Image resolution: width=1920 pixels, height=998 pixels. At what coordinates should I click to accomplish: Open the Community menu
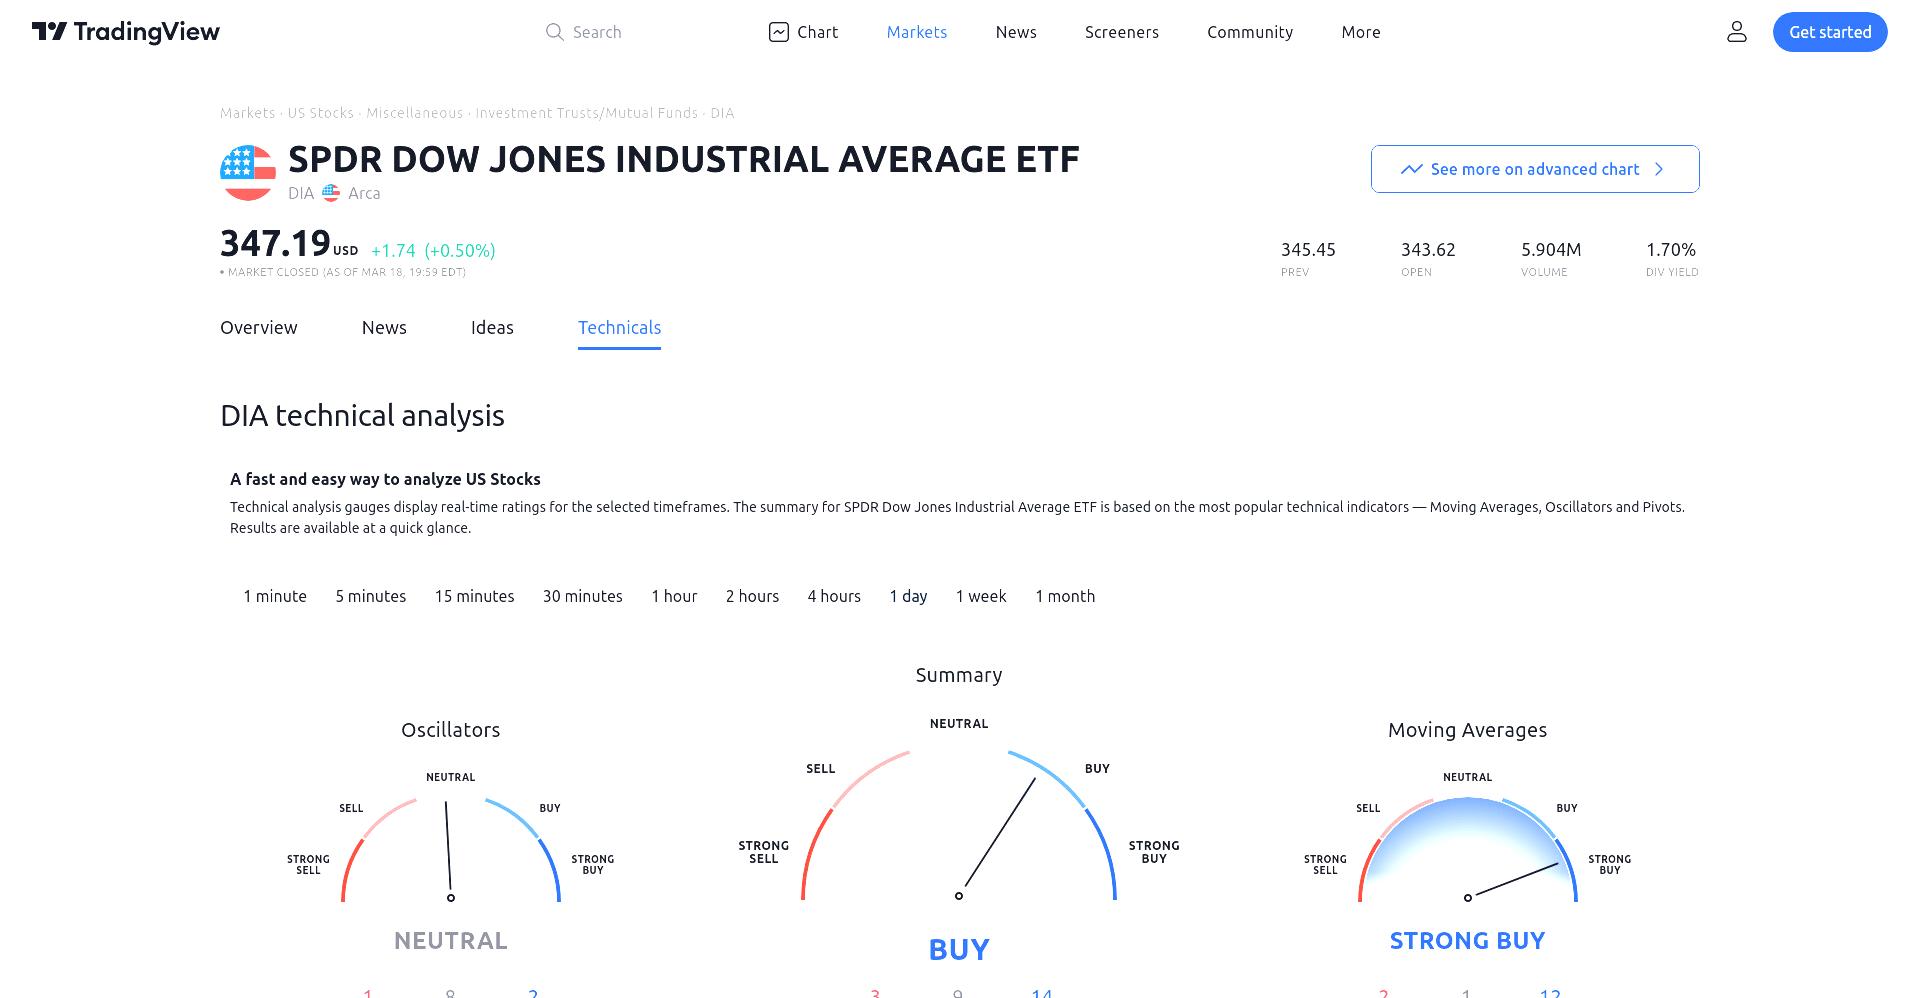(1250, 32)
